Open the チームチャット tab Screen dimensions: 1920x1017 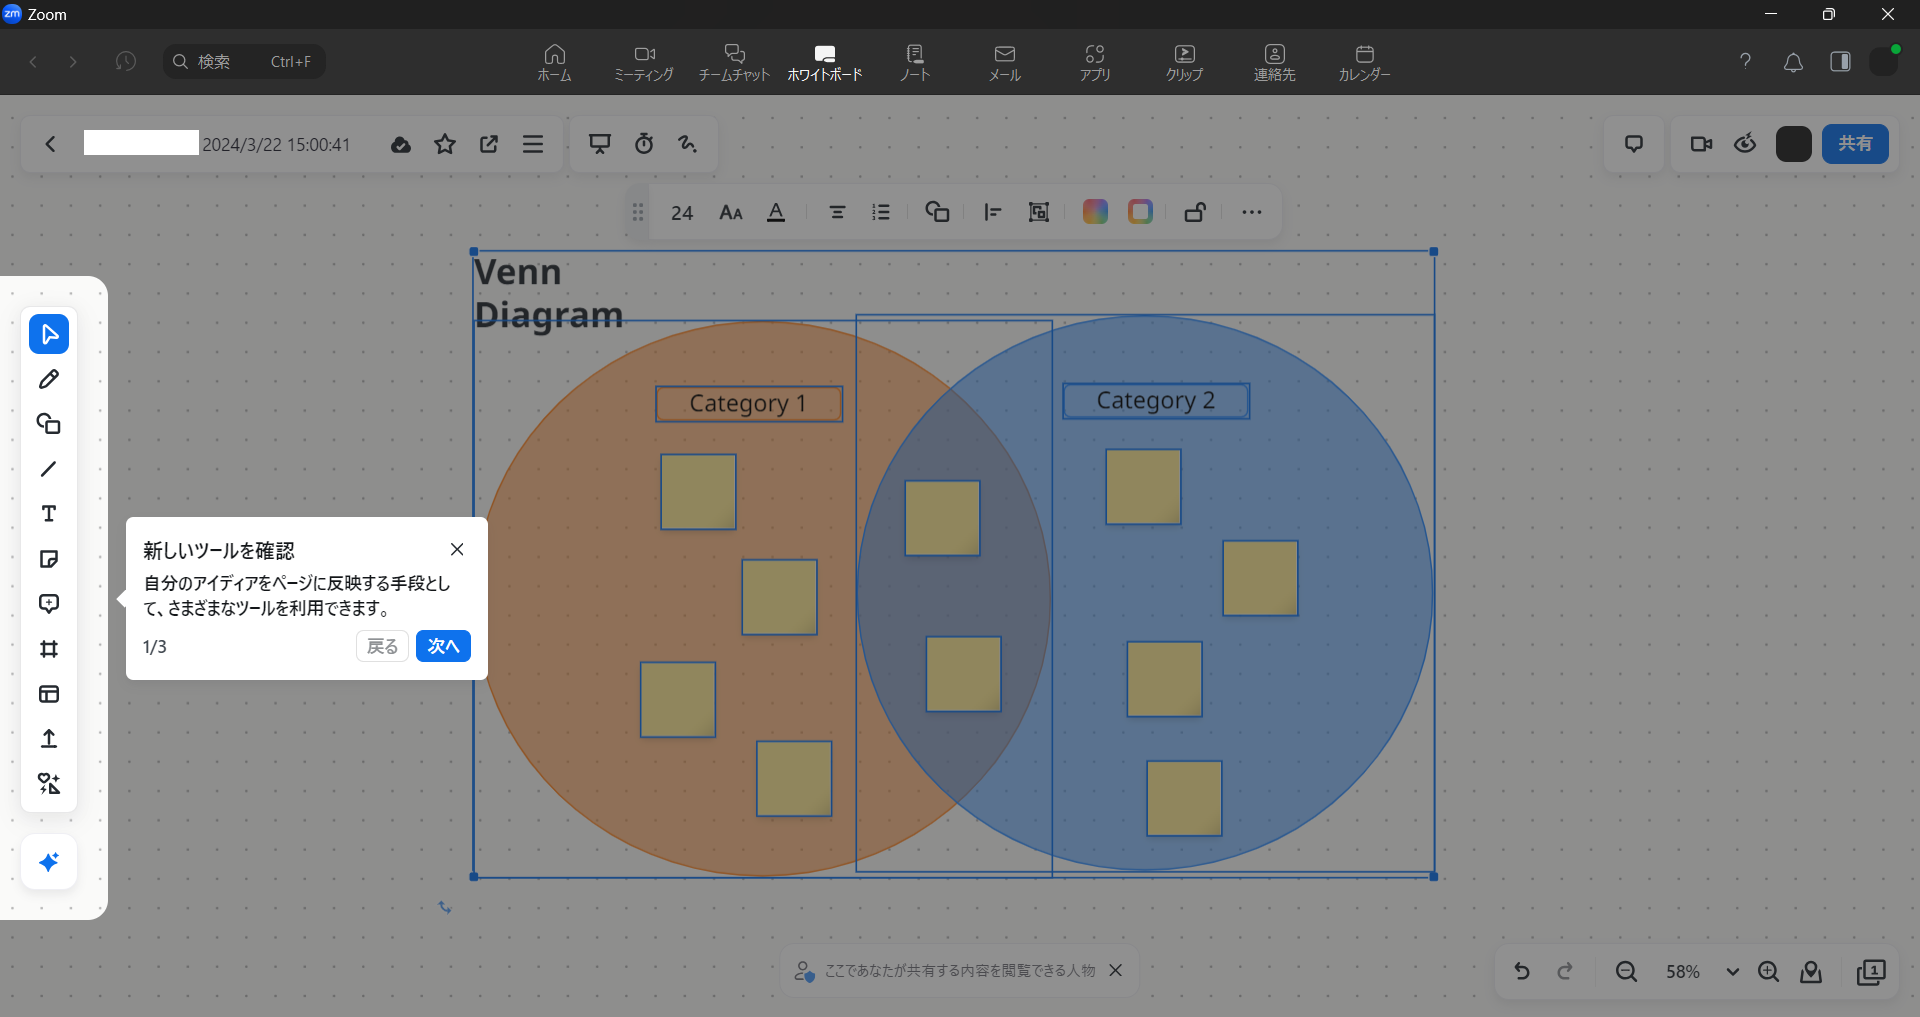(734, 62)
